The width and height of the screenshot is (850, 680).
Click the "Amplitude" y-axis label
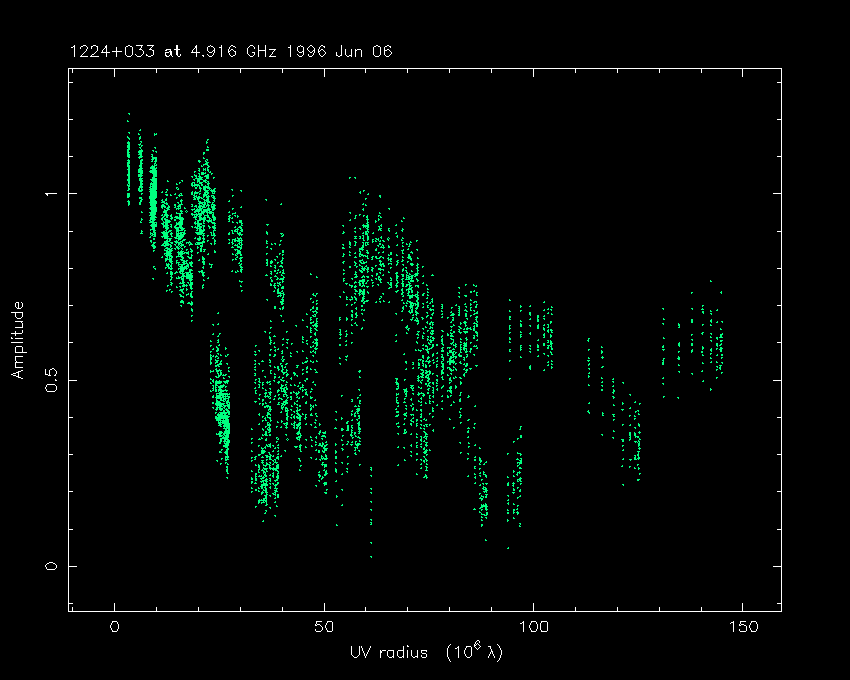click(x=18, y=340)
